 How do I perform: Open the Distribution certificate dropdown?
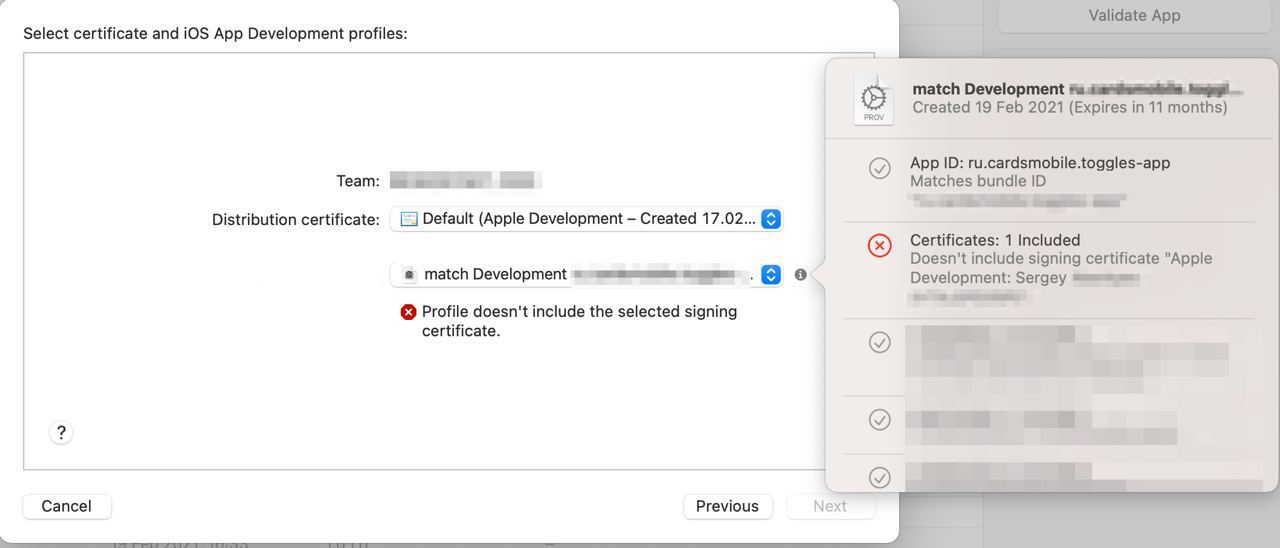[x=586, y=219]
